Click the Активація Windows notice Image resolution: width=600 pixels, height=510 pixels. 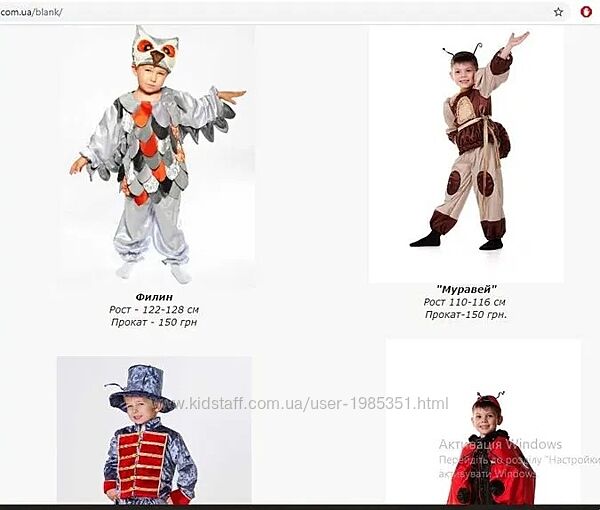tap(500, 444)
